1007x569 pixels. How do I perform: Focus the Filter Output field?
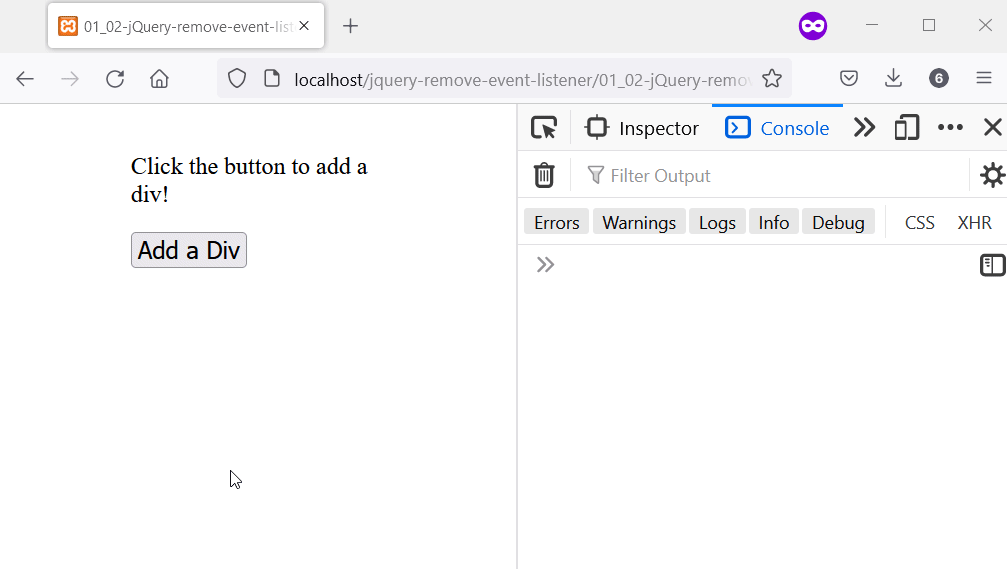coord(770,176)
